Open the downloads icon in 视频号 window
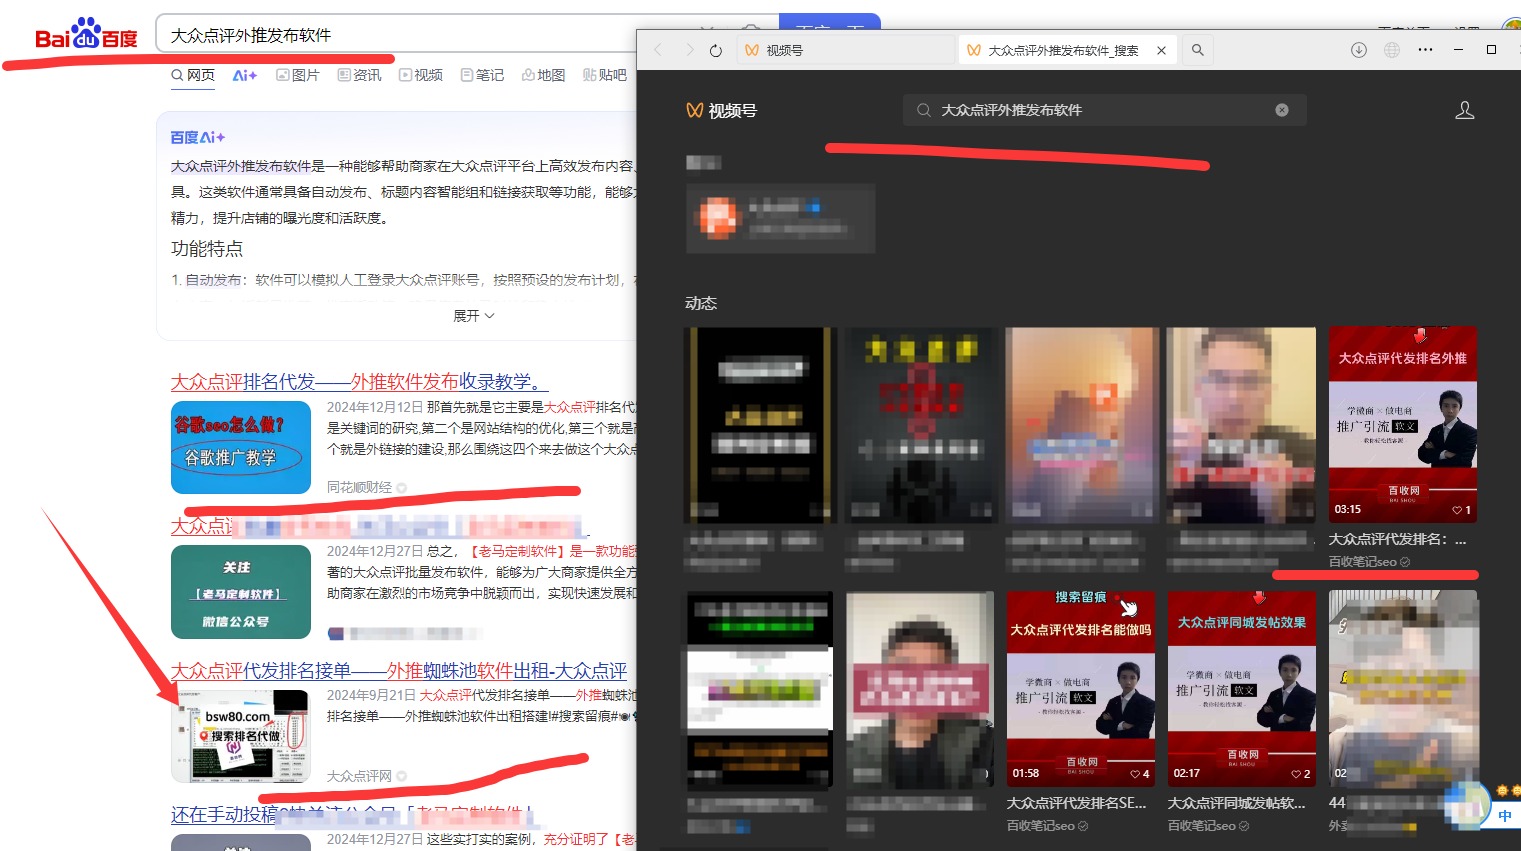Screen dimensions: 1521x851 pyautogui.click(x=1358, y=50)
